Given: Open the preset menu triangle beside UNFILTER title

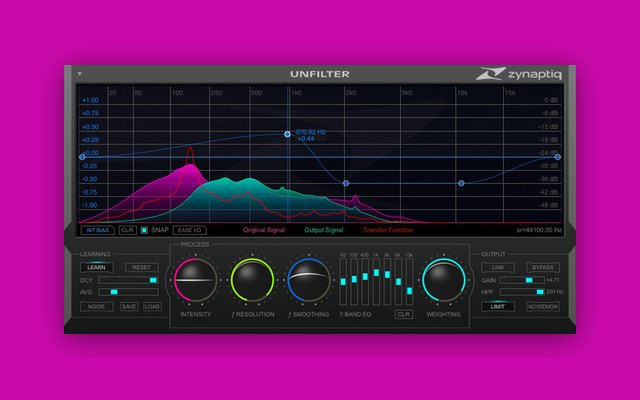Looking at the screenshot, I should 80,74.
